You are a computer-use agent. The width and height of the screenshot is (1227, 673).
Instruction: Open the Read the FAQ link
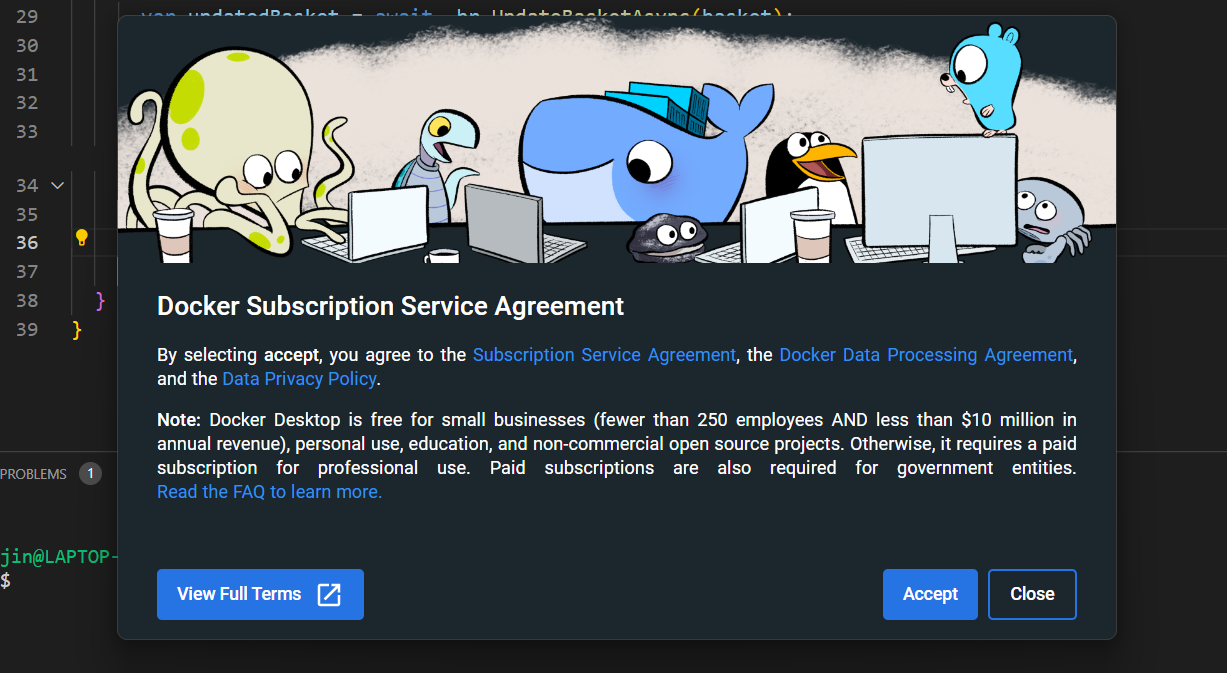269,492
